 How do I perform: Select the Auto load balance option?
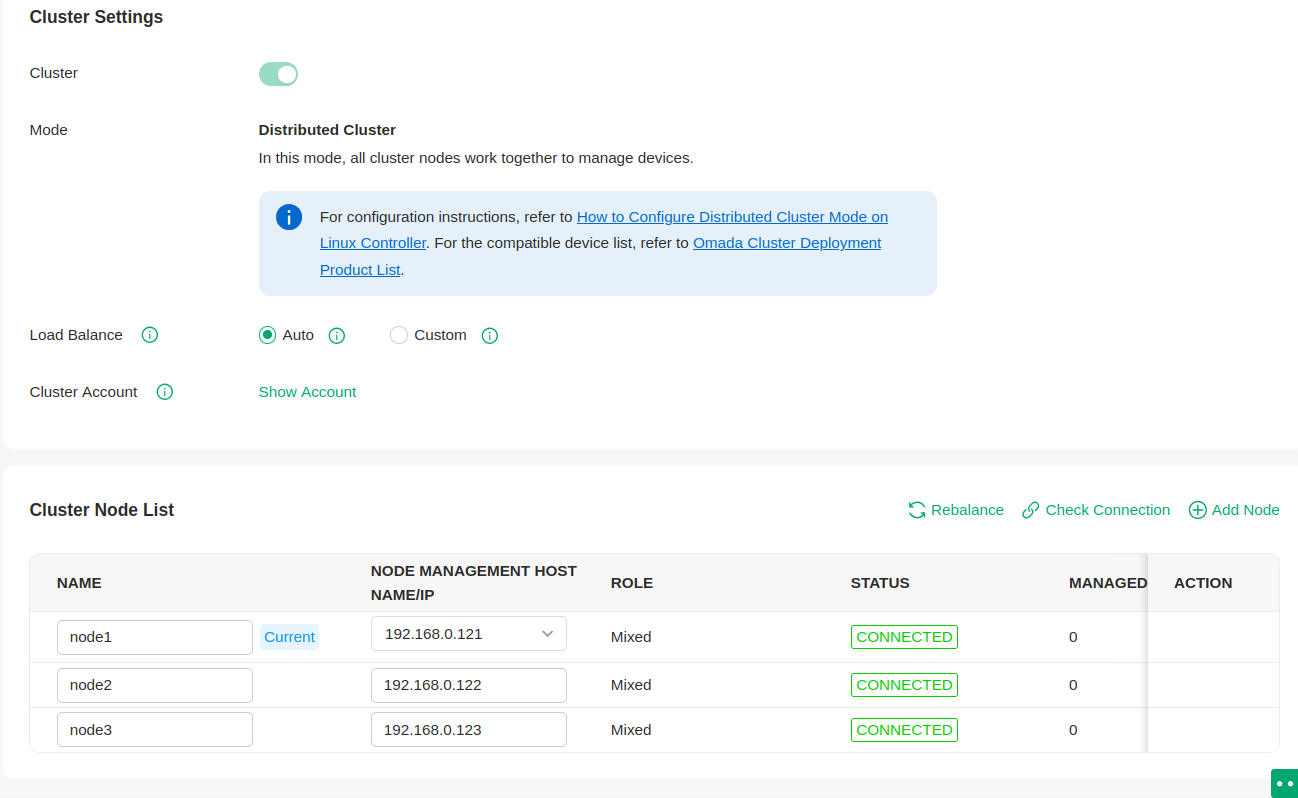pos(267,335)
